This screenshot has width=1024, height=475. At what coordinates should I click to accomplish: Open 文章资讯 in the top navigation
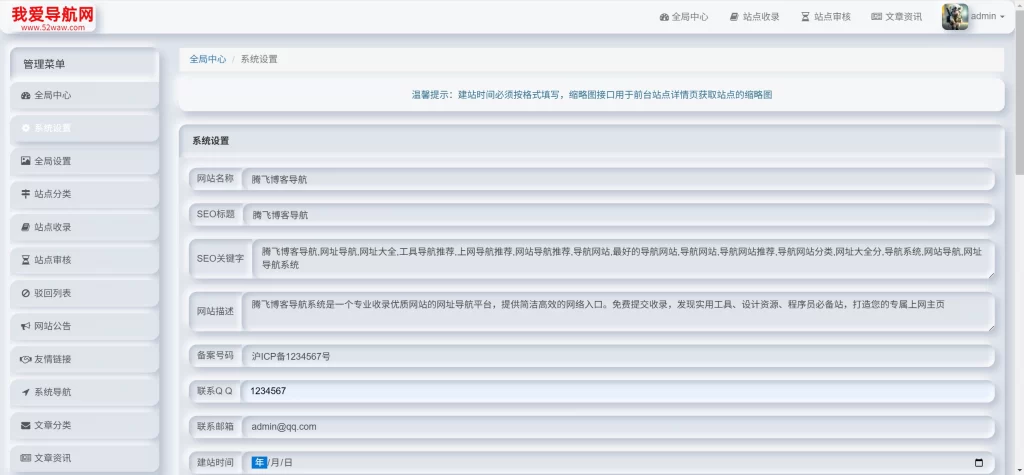coord(897,17)
